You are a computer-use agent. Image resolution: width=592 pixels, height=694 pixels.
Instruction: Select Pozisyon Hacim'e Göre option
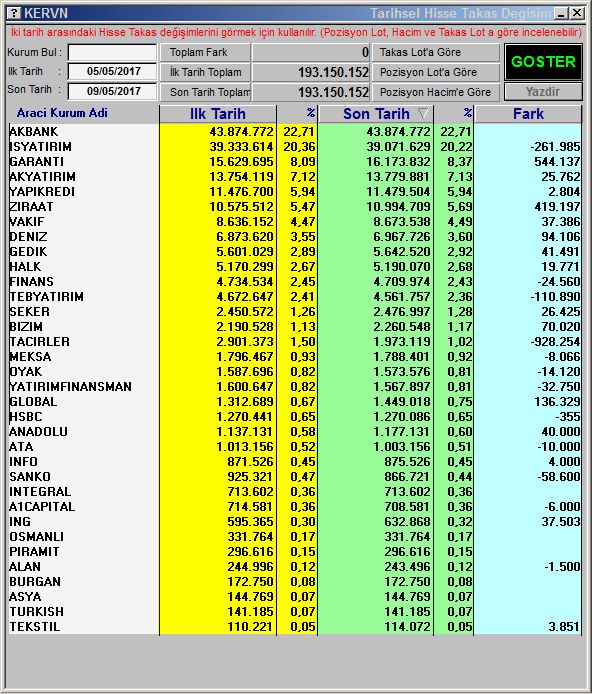click(436, 92)
